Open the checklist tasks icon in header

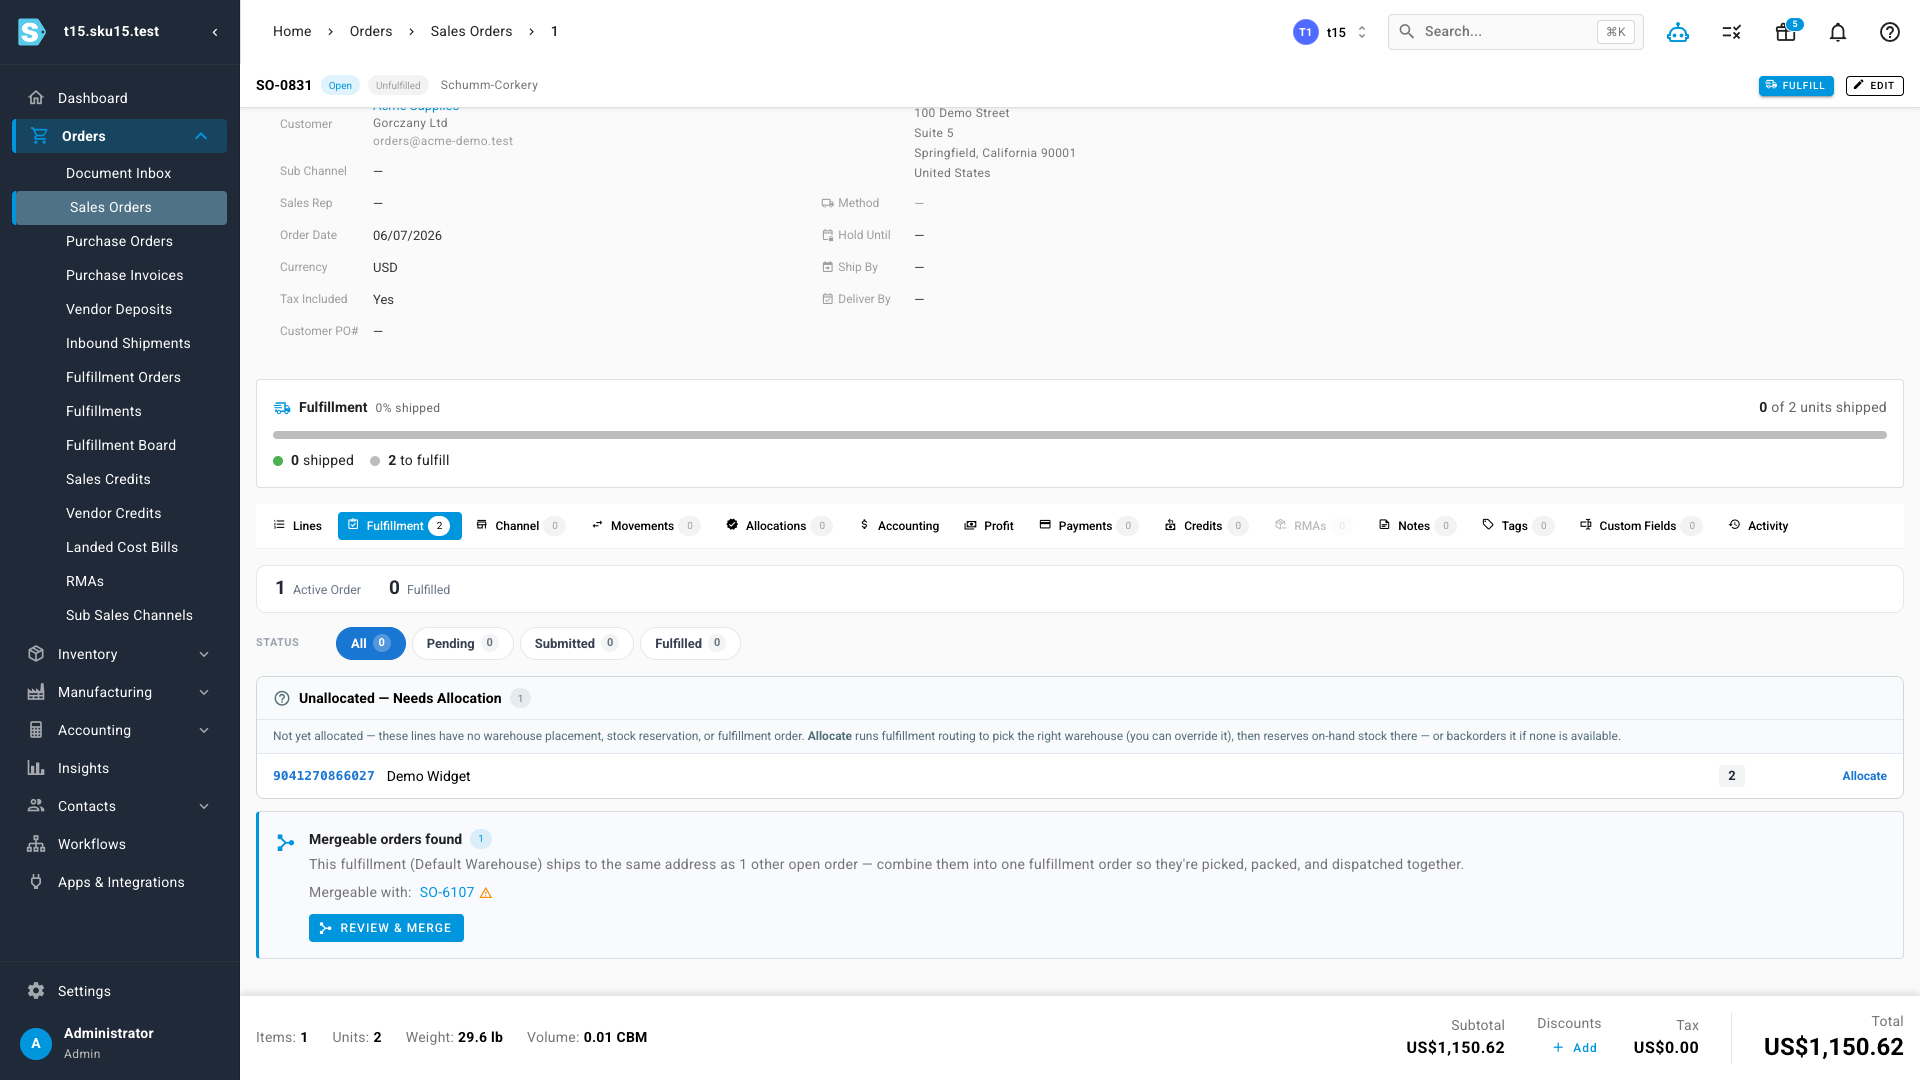point(1732,32)
